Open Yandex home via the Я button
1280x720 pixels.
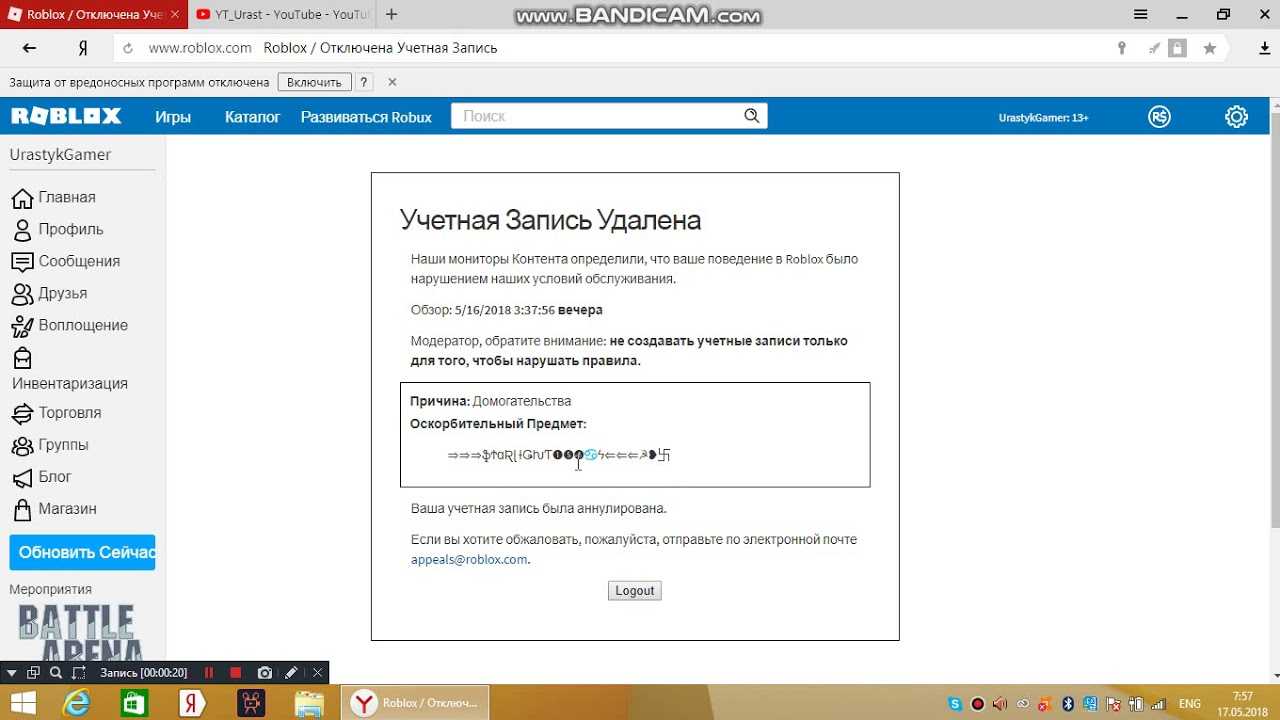click(83, 48)
